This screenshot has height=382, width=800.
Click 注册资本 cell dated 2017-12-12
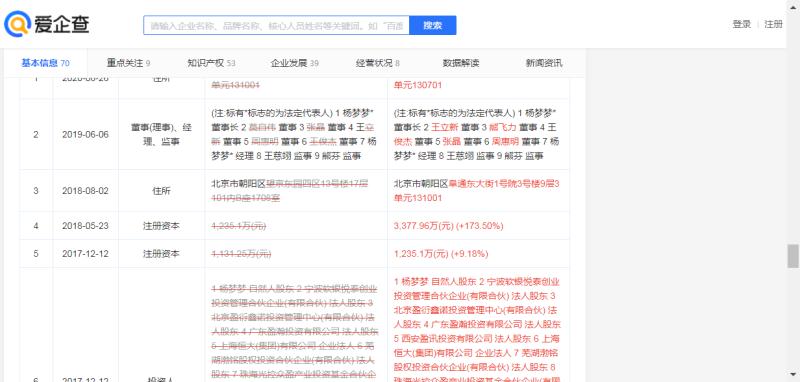click(x=161, y=253)
